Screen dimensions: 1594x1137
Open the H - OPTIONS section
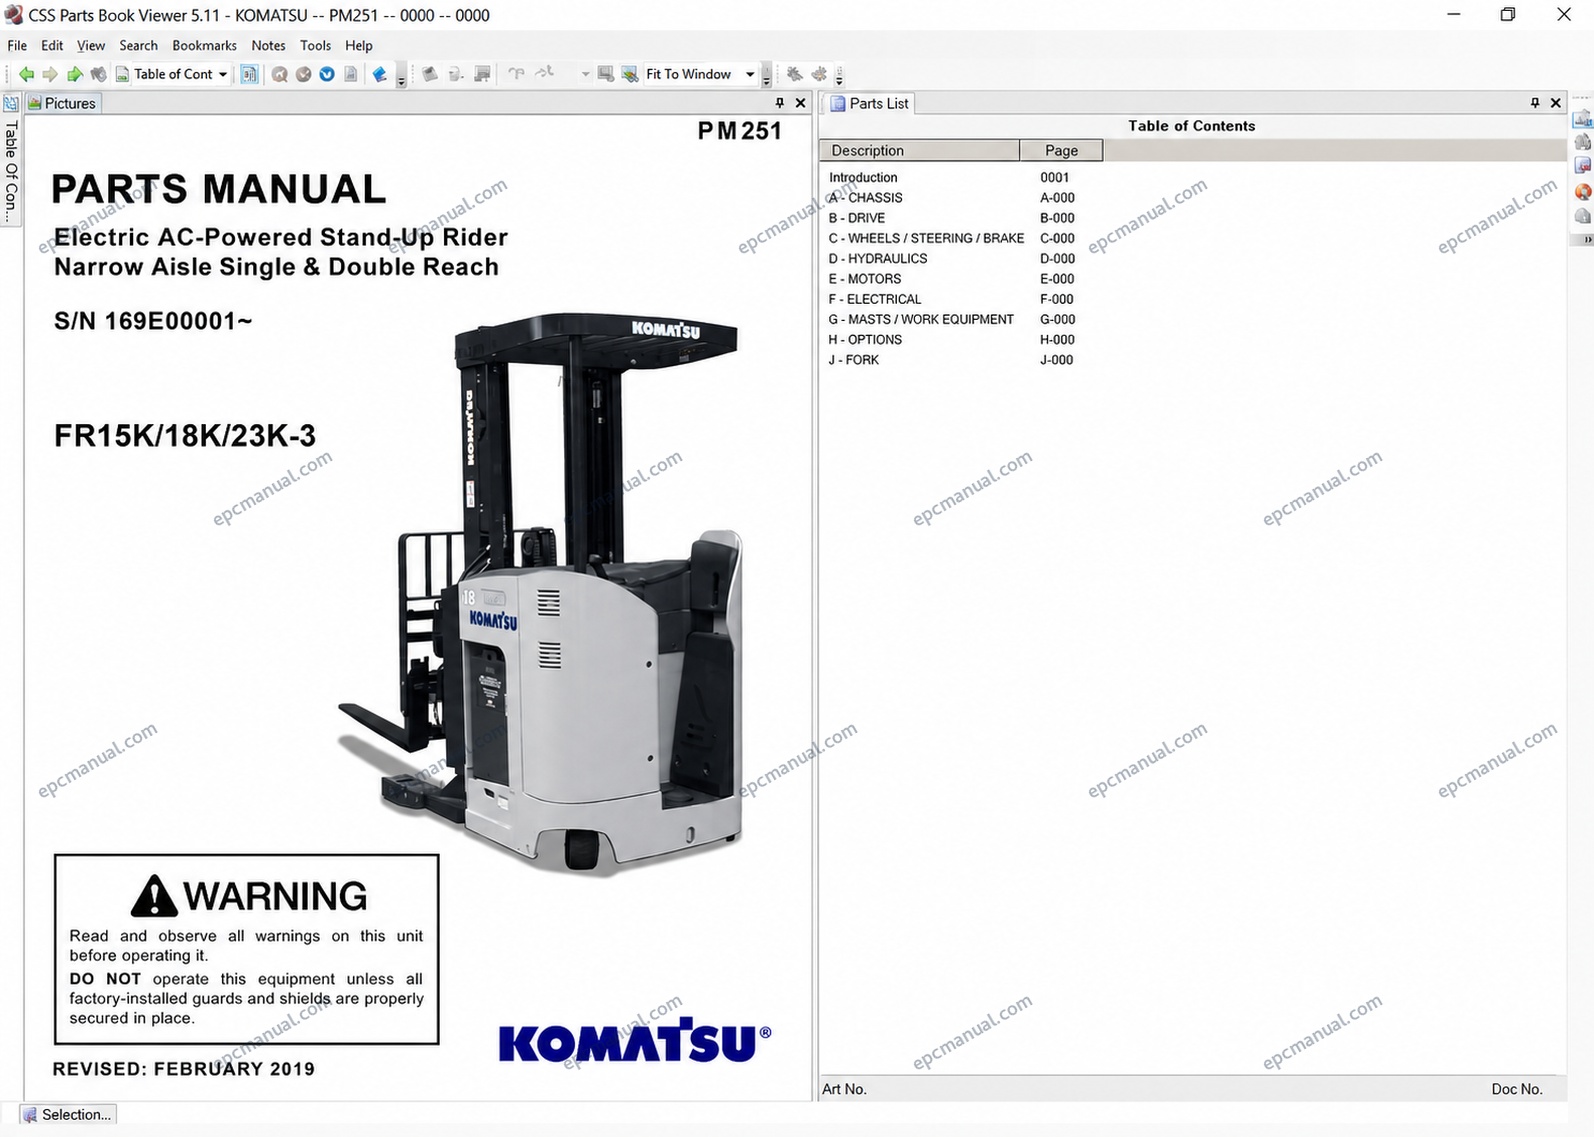coord(865,340)
